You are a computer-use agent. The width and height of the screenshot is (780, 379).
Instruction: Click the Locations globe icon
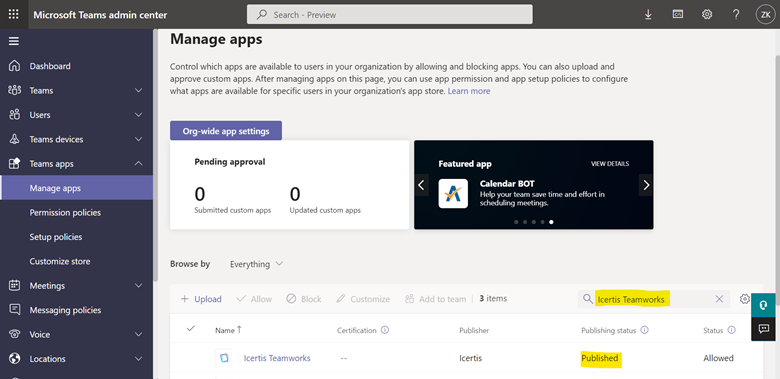pyautogui.click(x=15, y=359)
